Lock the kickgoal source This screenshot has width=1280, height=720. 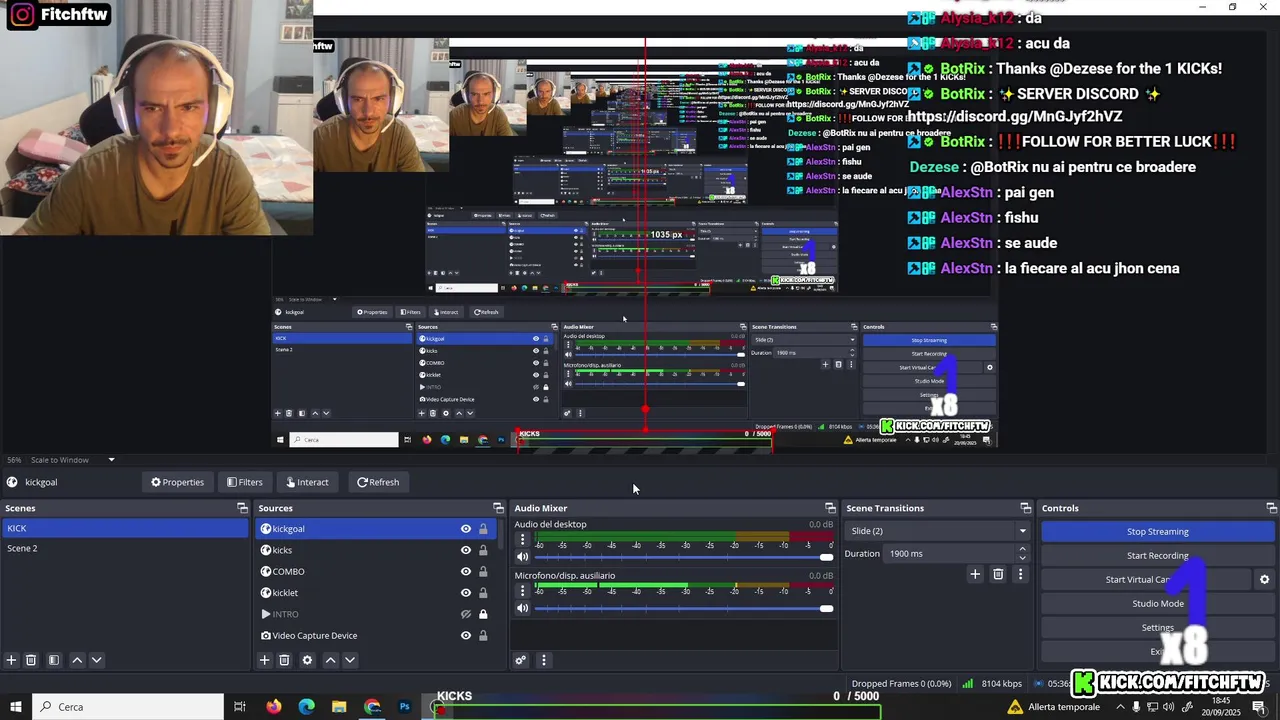click(483, 529)
